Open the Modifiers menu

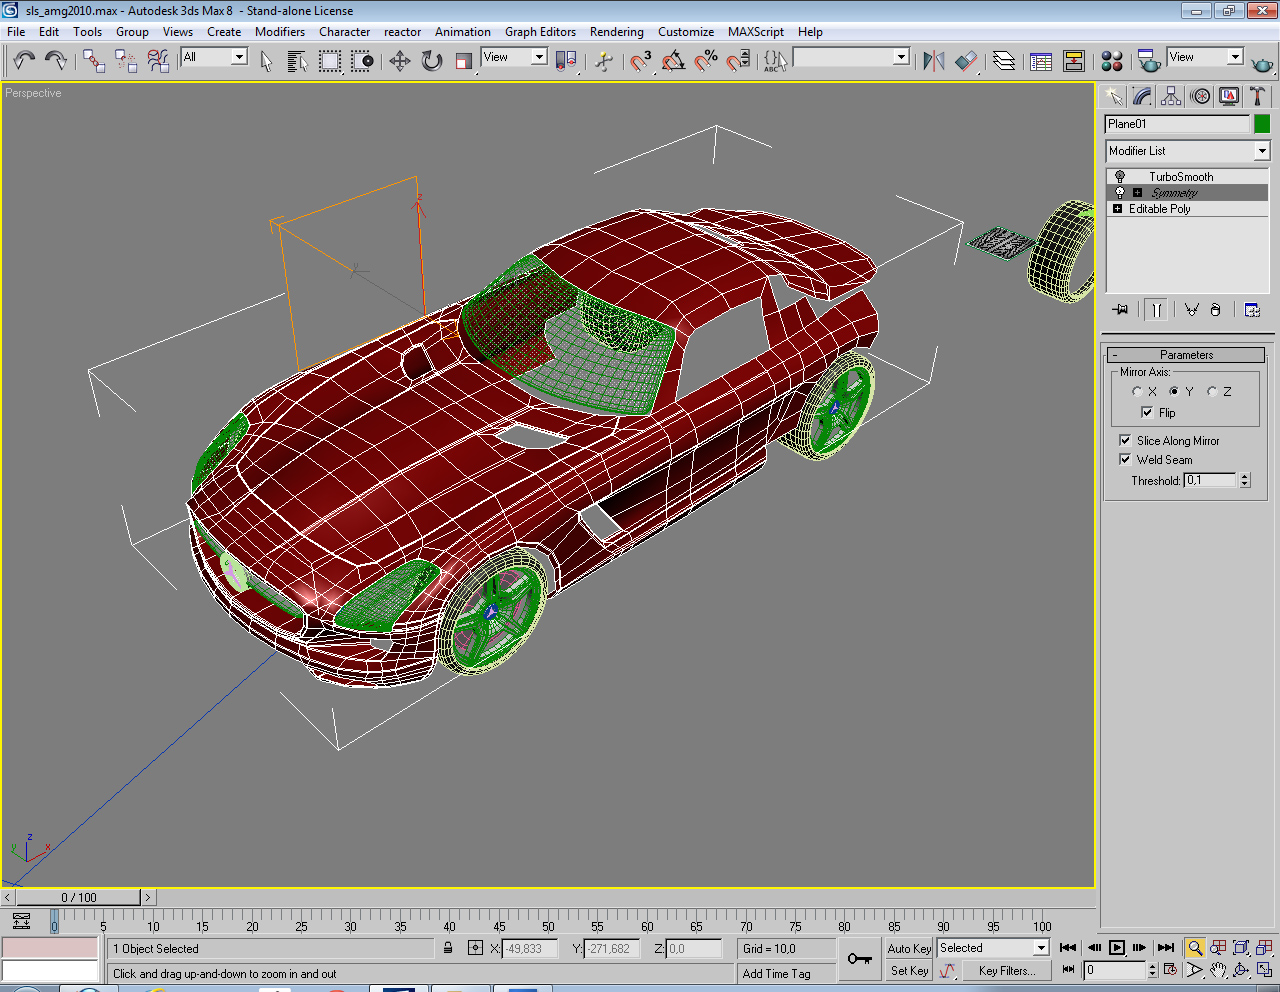click(279, 32)
